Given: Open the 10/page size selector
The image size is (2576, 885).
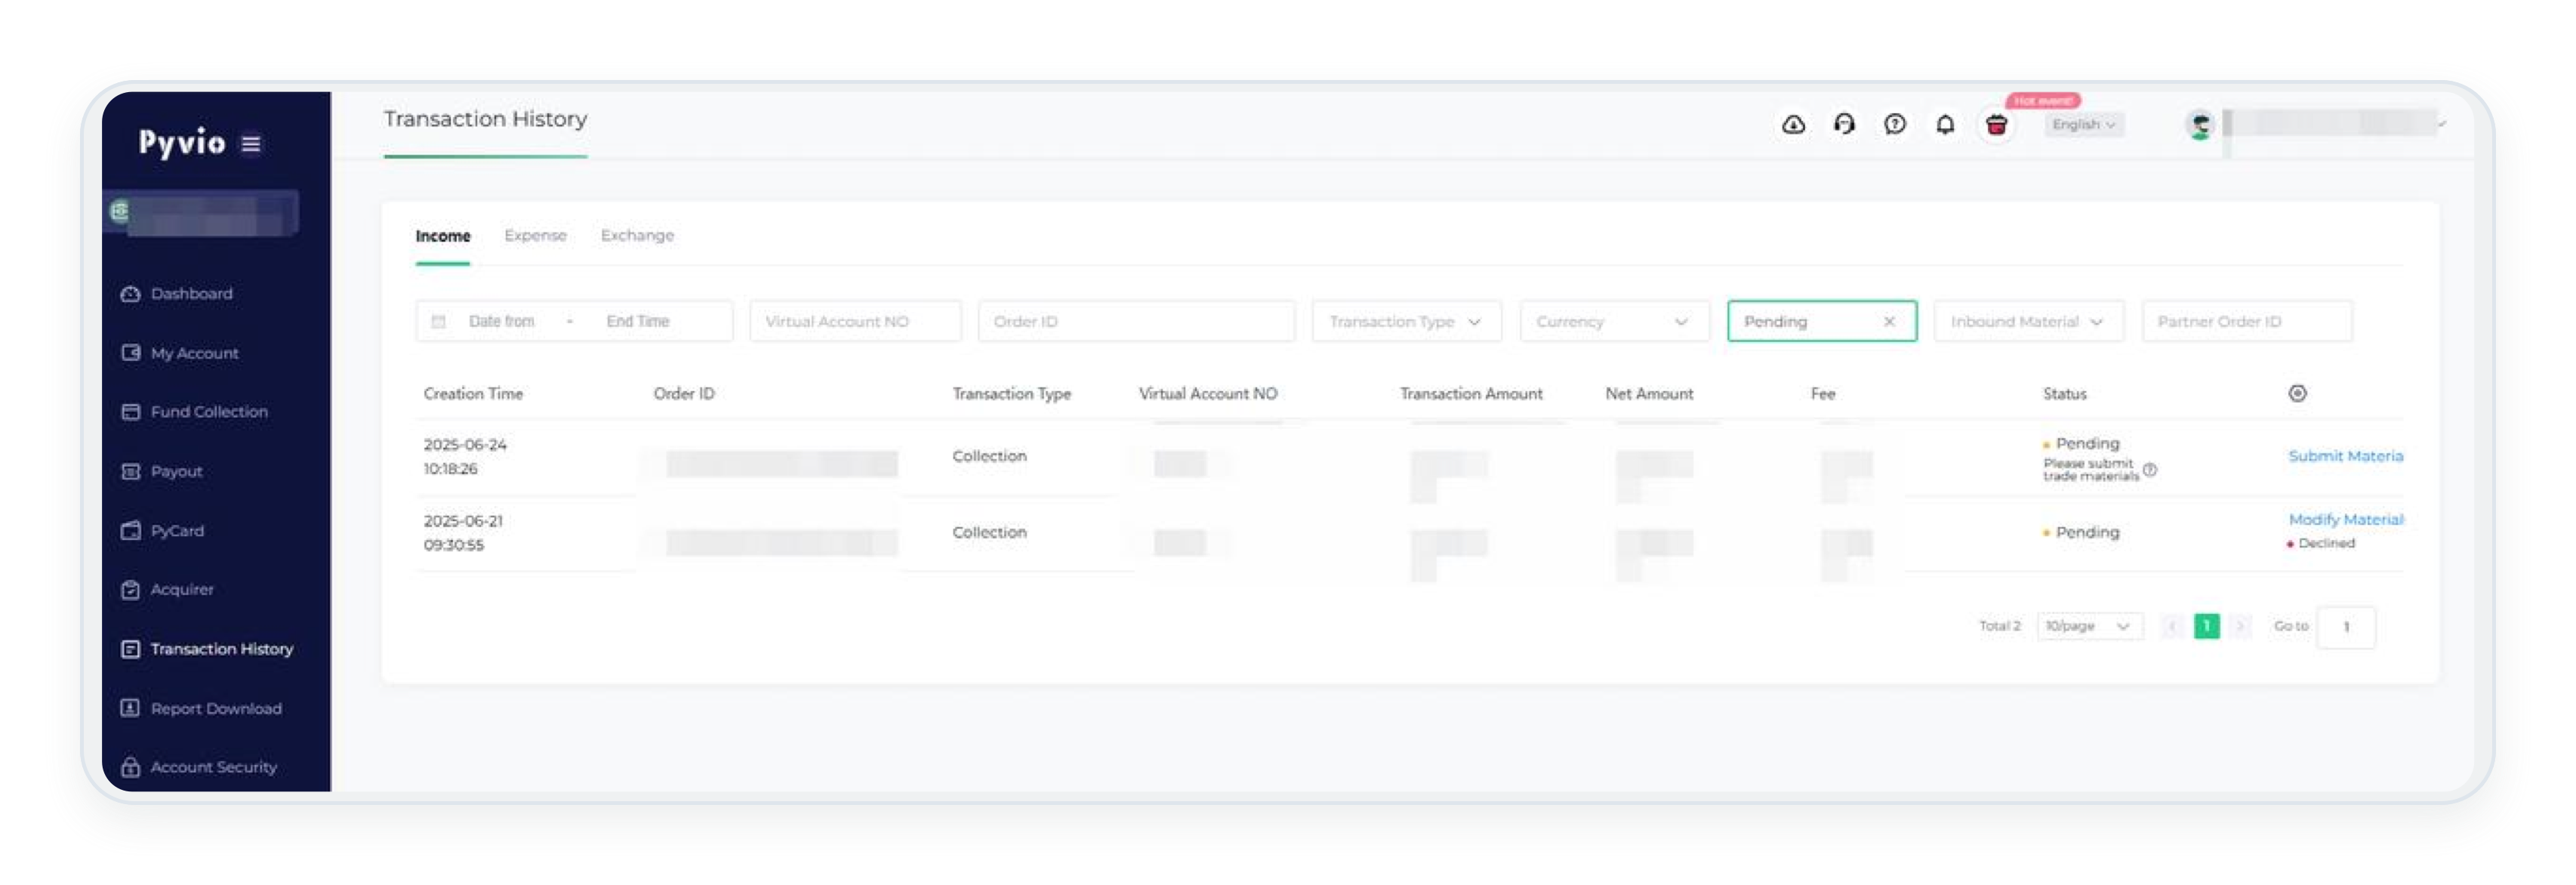Looking at the screenshot, I should click(x=2088, y=626).
